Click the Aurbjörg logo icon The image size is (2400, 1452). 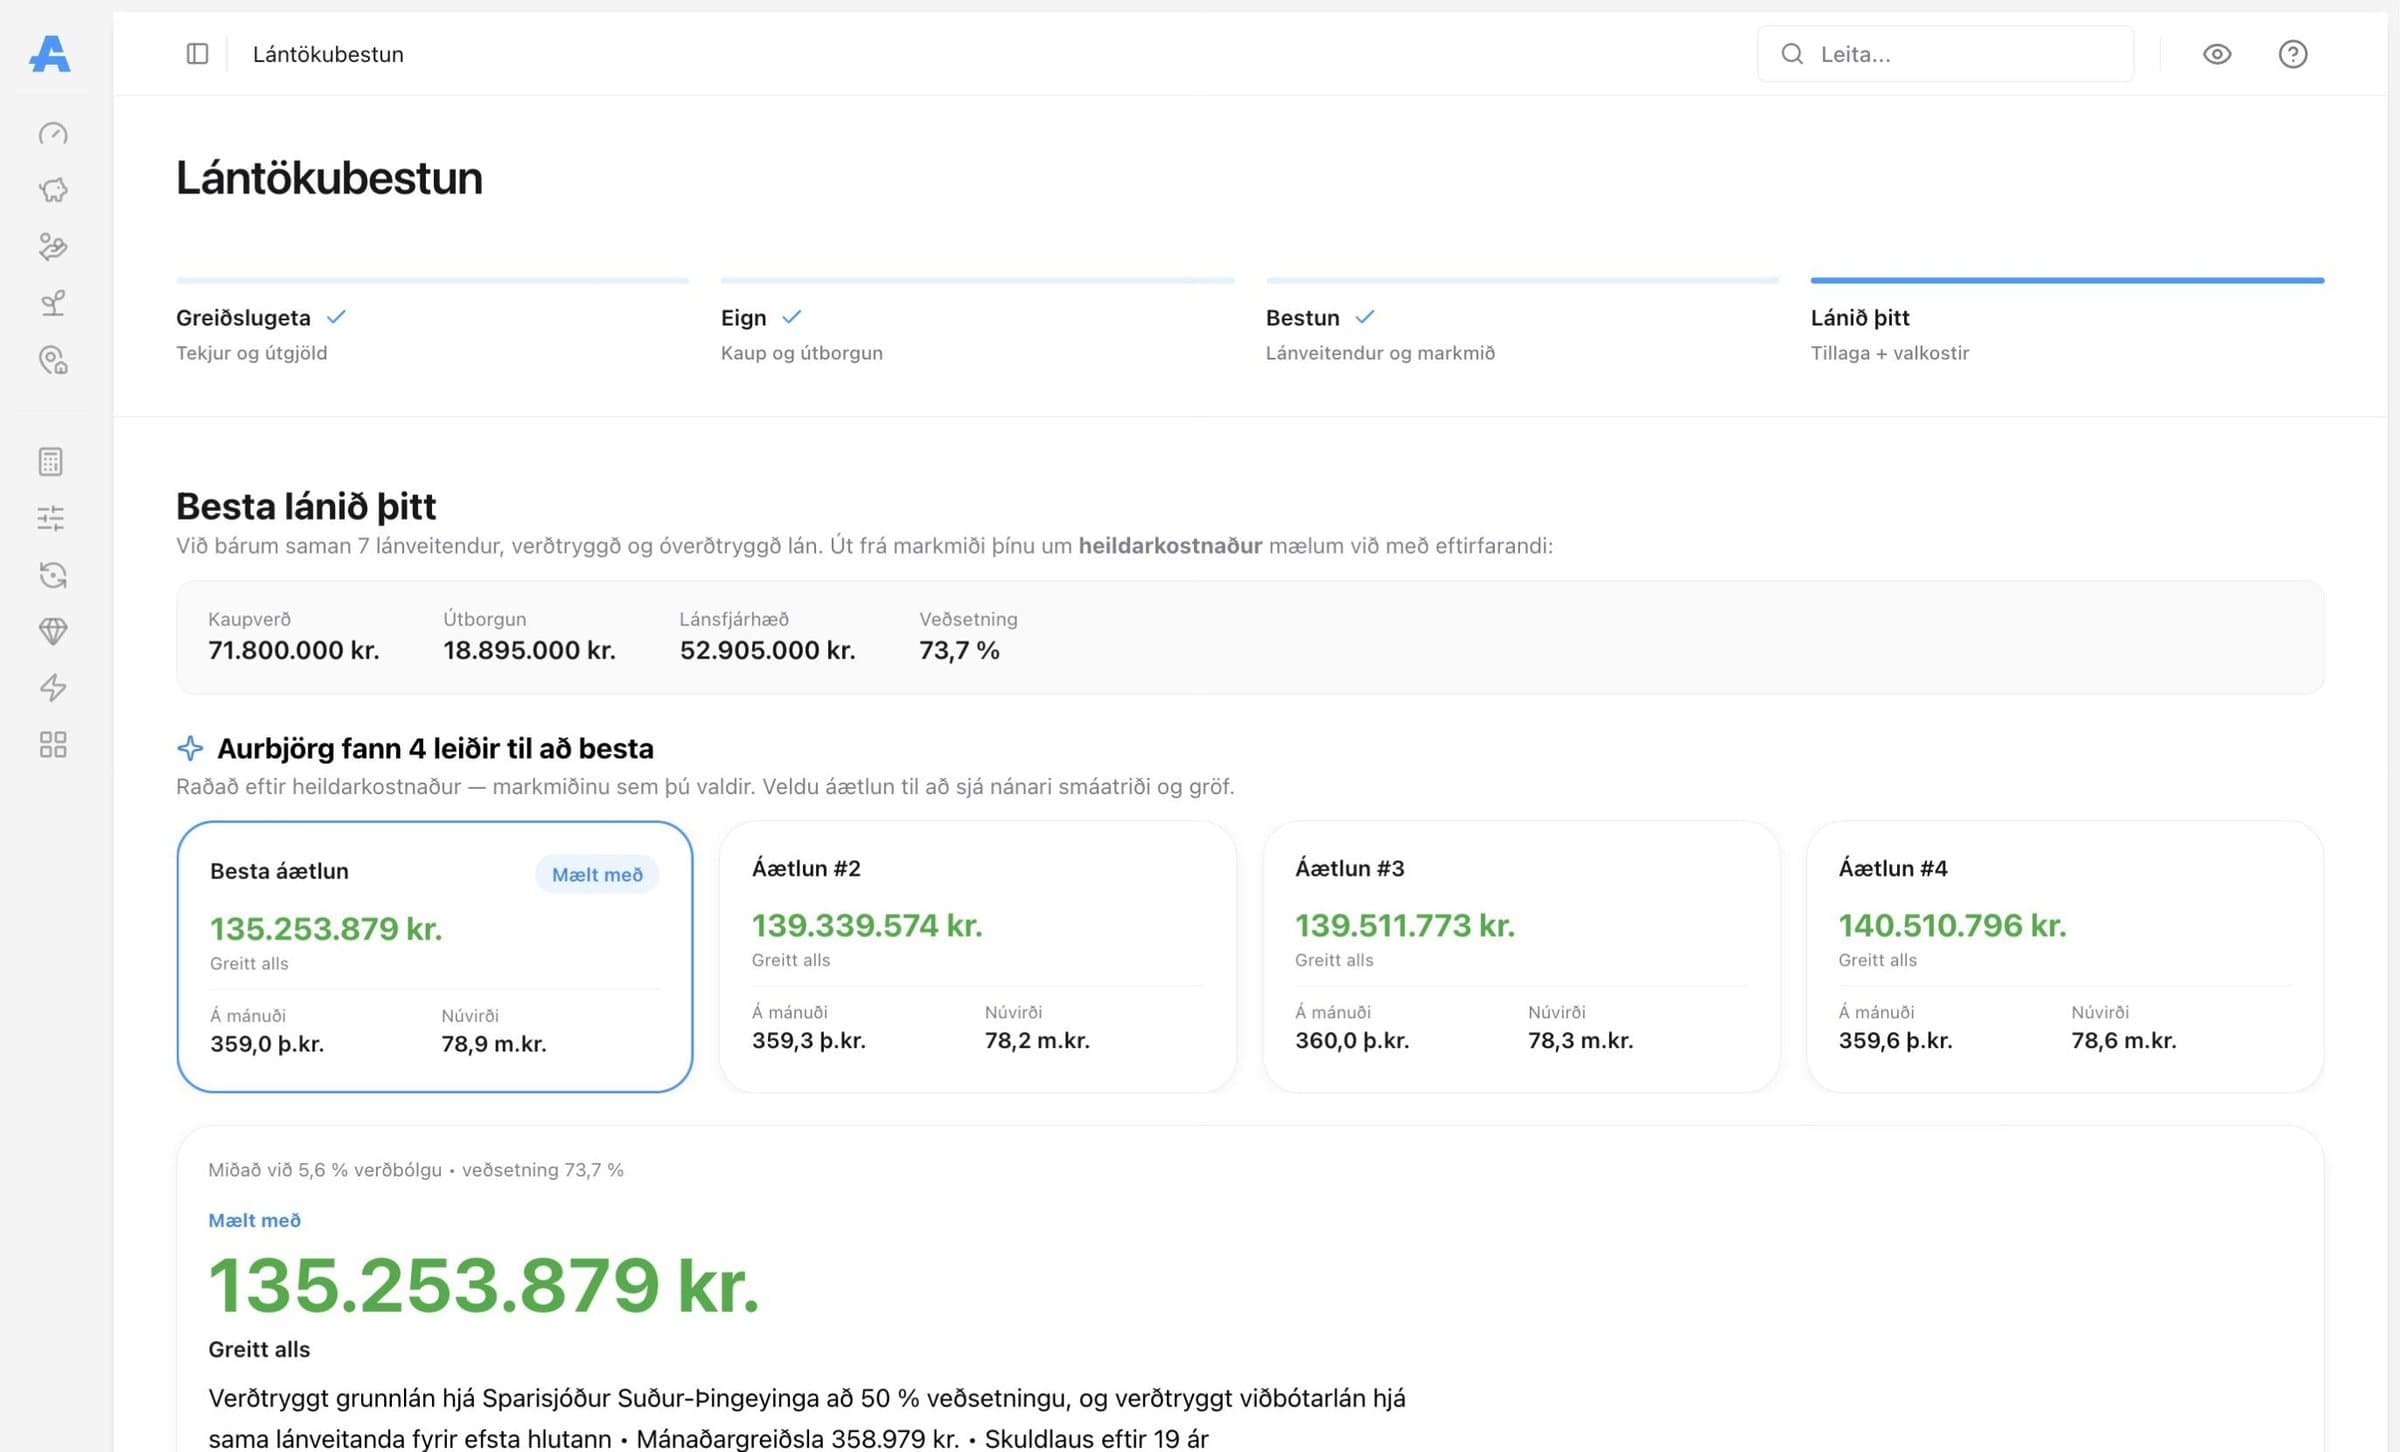point(50,54)
